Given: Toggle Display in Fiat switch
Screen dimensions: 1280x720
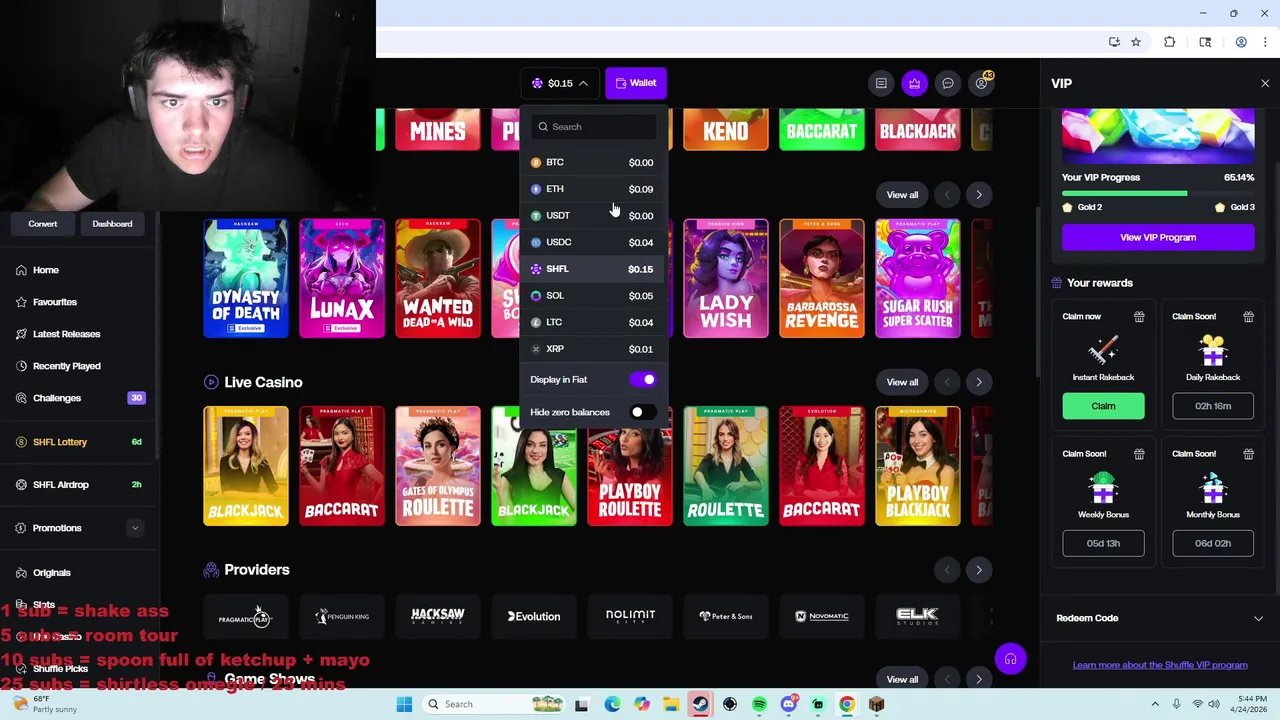Looking at the screenshot, I should point(643,380).
